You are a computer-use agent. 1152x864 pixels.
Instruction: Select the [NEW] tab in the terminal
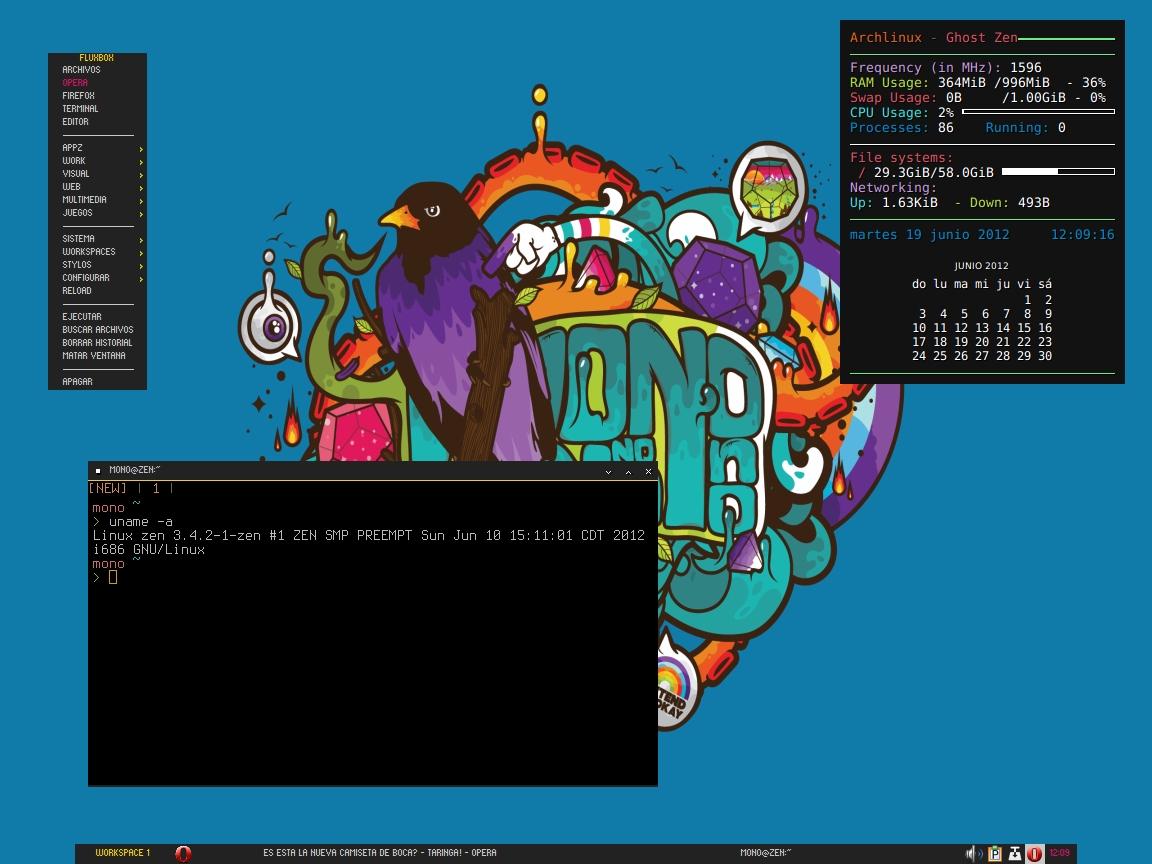click(107, 489)
